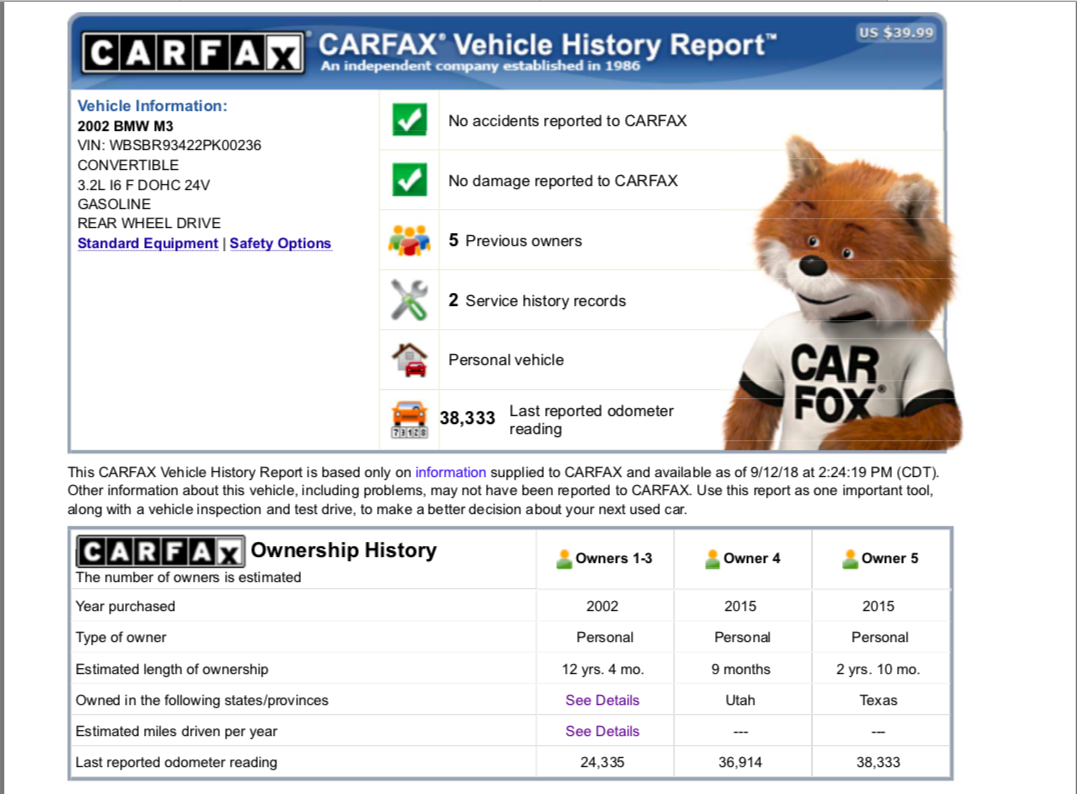This screenshot has width=1077, height=794.
Task: Click the 'Personal vehicle' text
Action: pyautogui.click(x=506, y=360)
